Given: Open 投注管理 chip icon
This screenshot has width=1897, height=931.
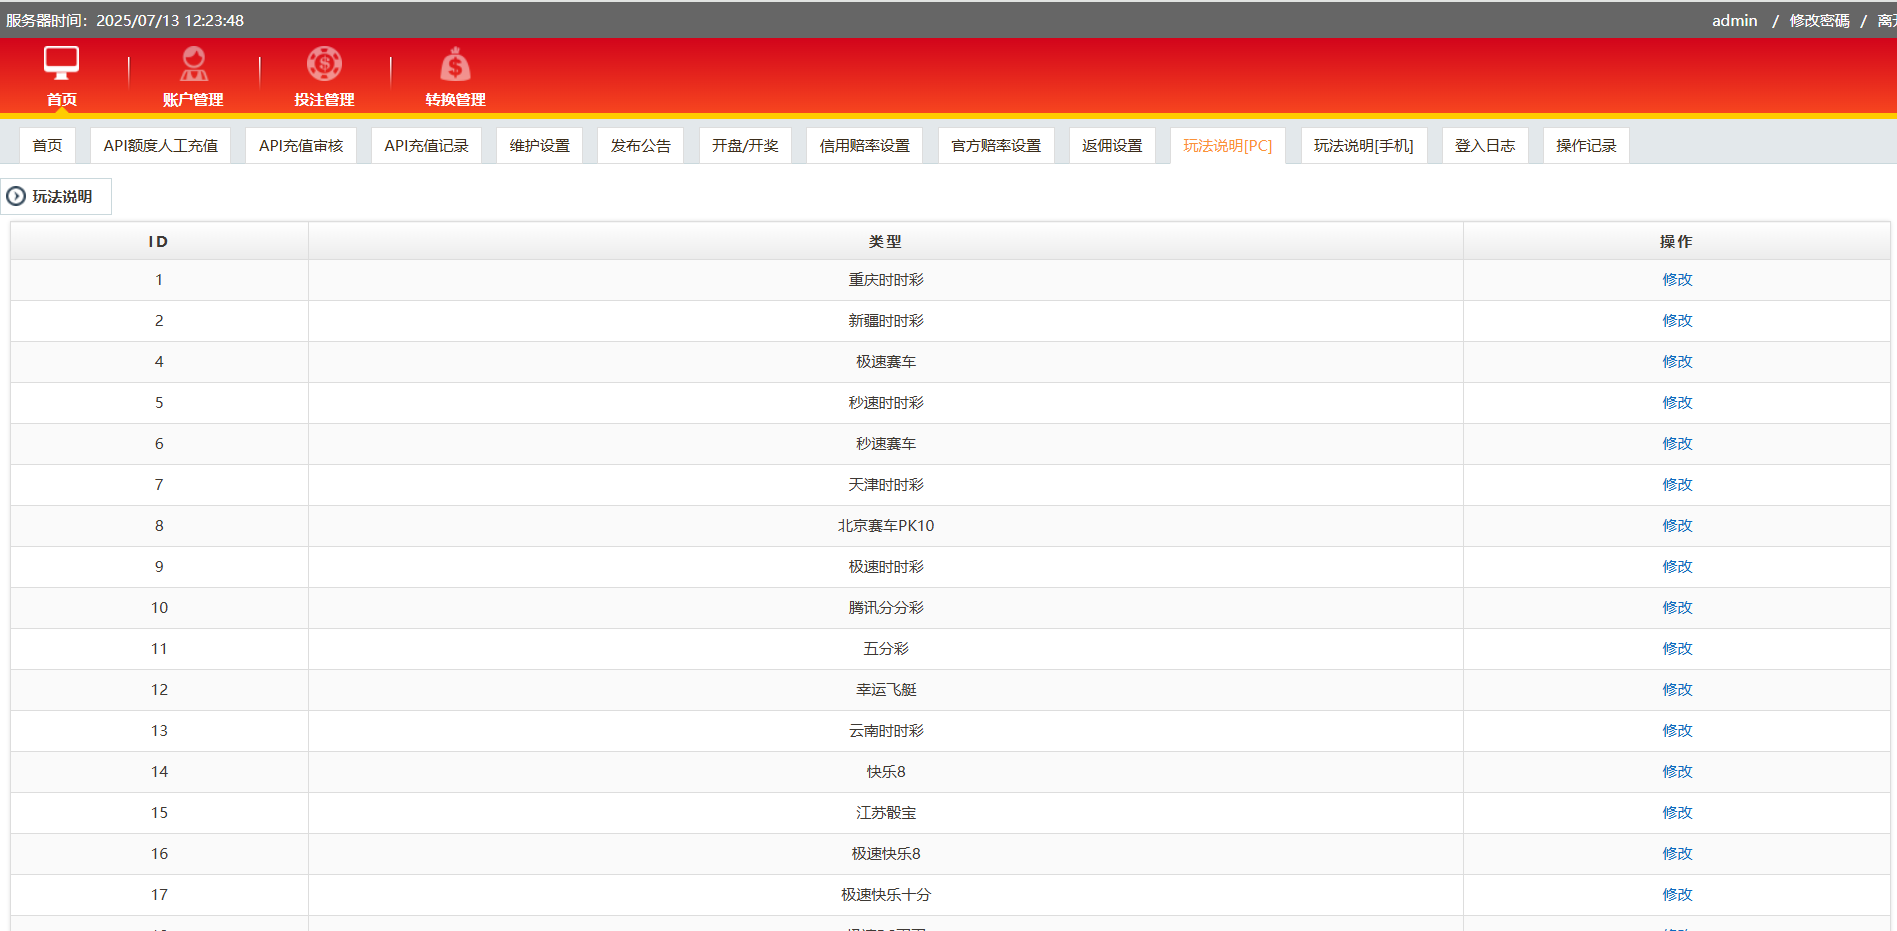Looking at the screenshot, I should click(x=324, y=64).
